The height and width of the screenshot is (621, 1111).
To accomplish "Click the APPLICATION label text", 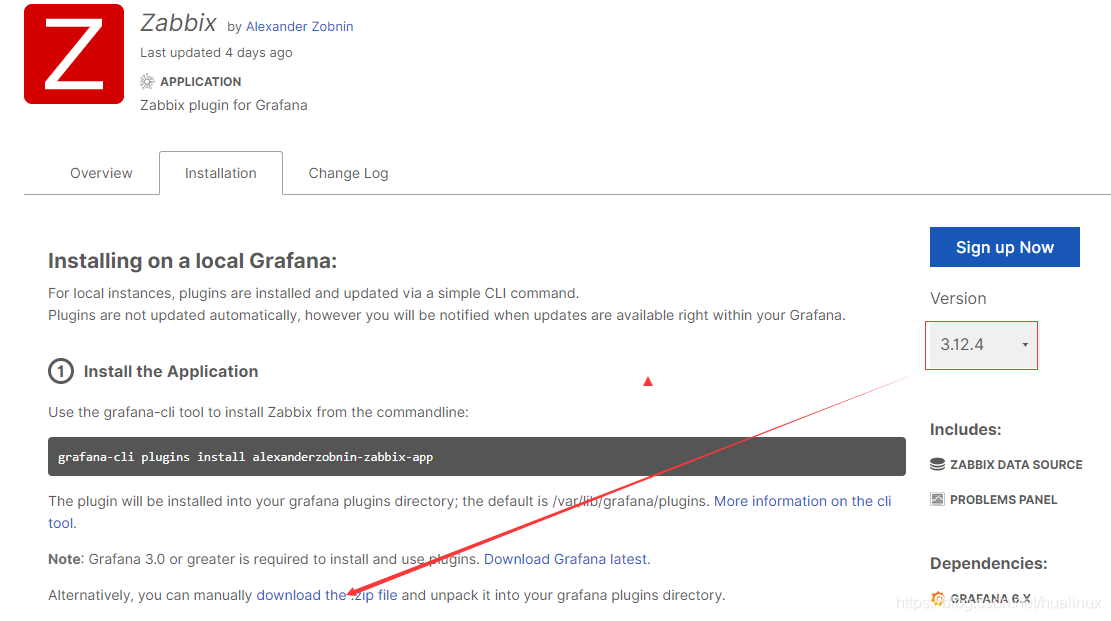I will tap(201, 82).
